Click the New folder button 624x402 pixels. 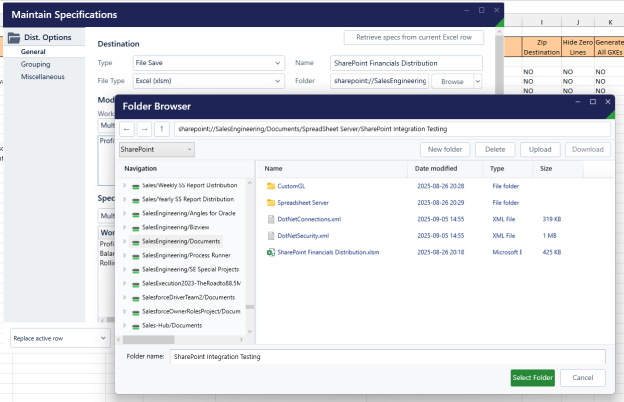click(x=449, y=149)
